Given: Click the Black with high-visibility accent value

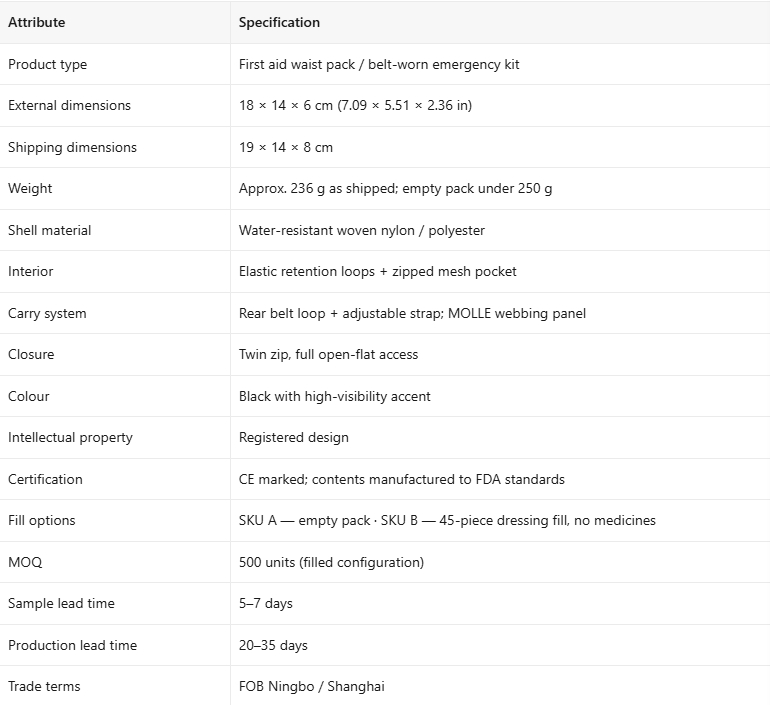Looking at the screenshot, I should 334,396.
